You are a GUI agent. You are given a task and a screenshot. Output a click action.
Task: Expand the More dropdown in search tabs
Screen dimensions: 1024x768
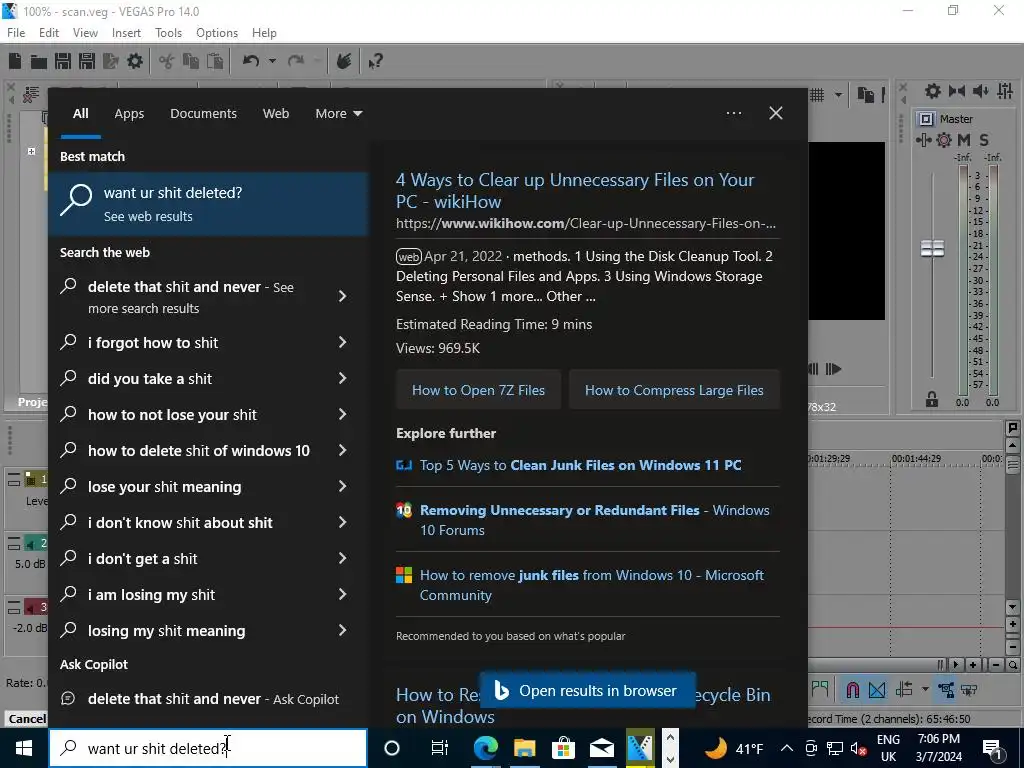[338, 114]
